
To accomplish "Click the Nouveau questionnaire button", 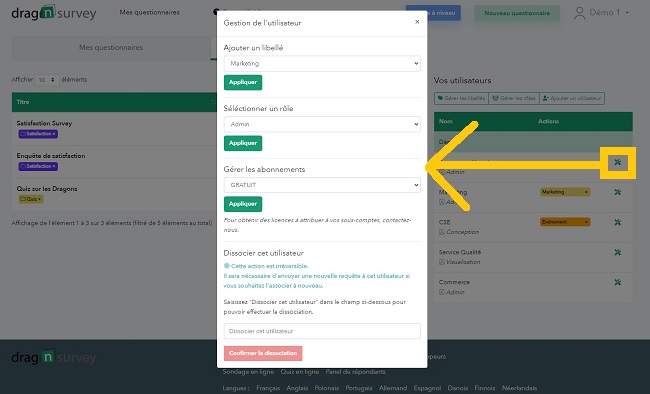I will coord(517,13).
